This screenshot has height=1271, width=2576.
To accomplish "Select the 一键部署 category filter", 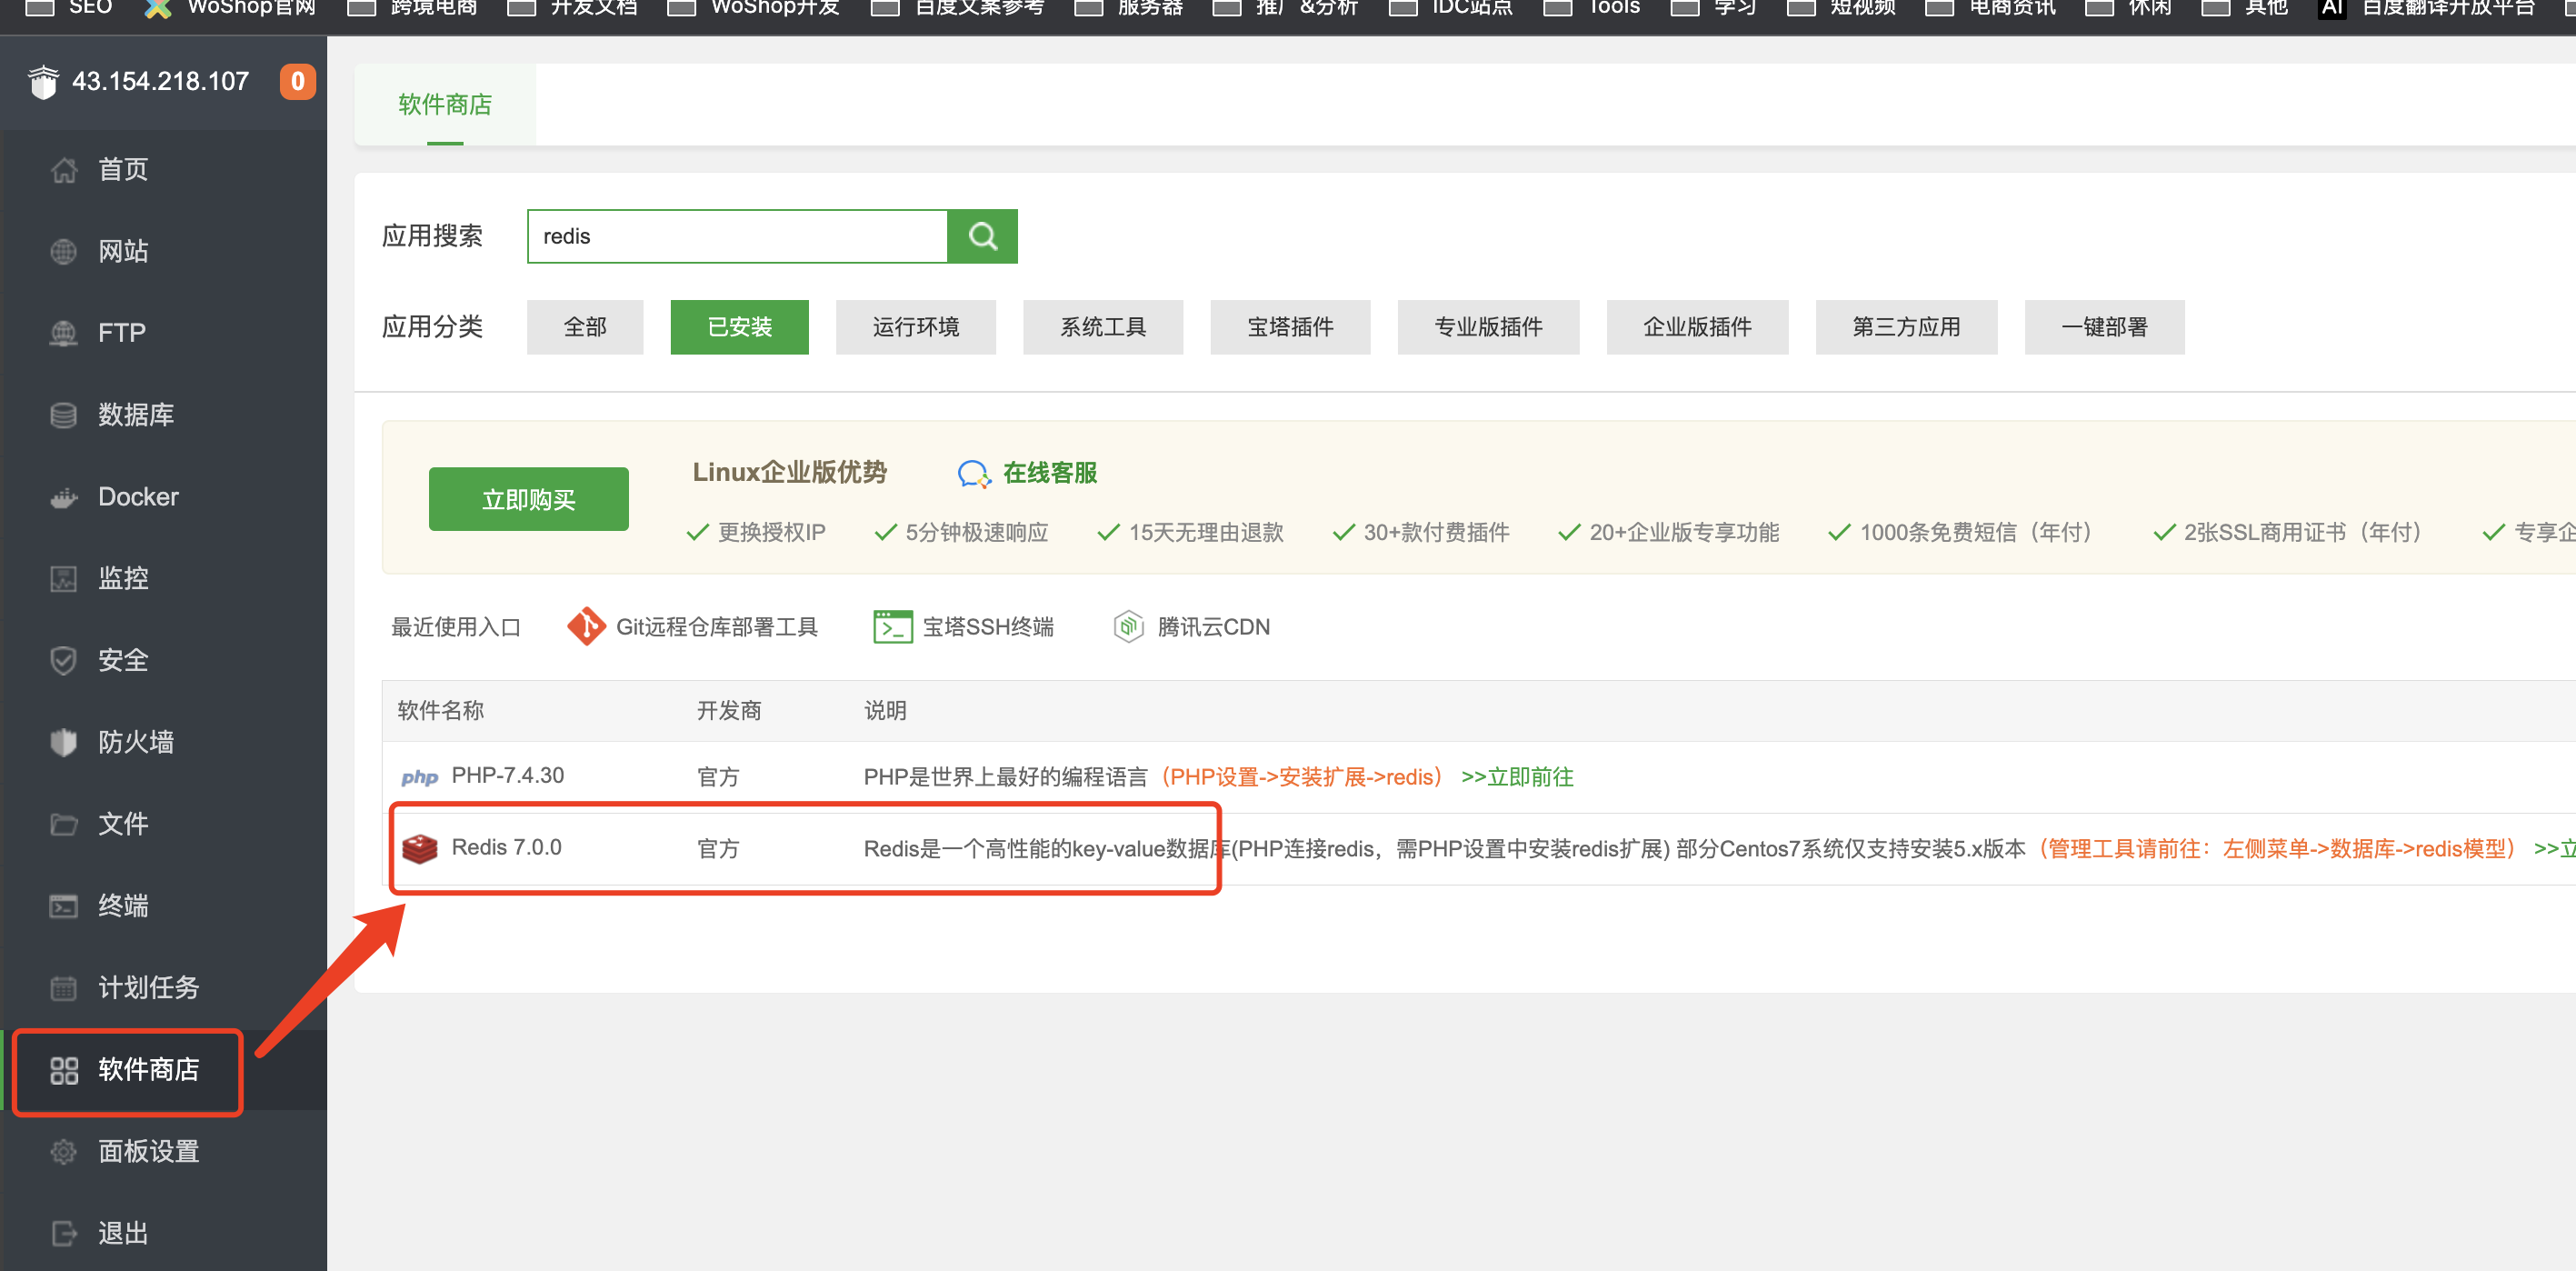I will (x=2103, y=327).
